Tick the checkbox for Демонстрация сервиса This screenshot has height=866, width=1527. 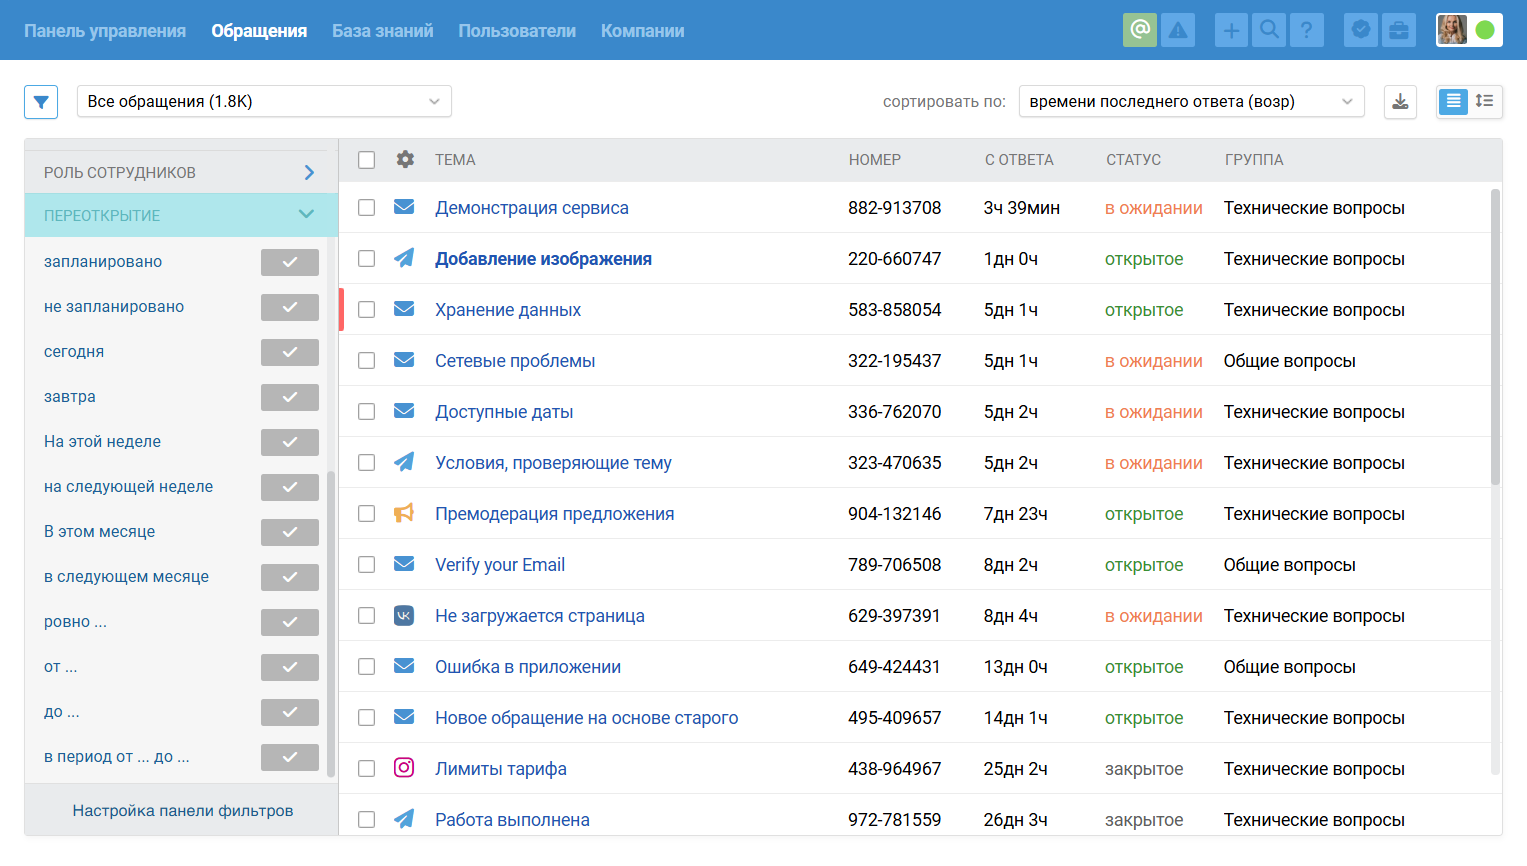pos(367,208)
